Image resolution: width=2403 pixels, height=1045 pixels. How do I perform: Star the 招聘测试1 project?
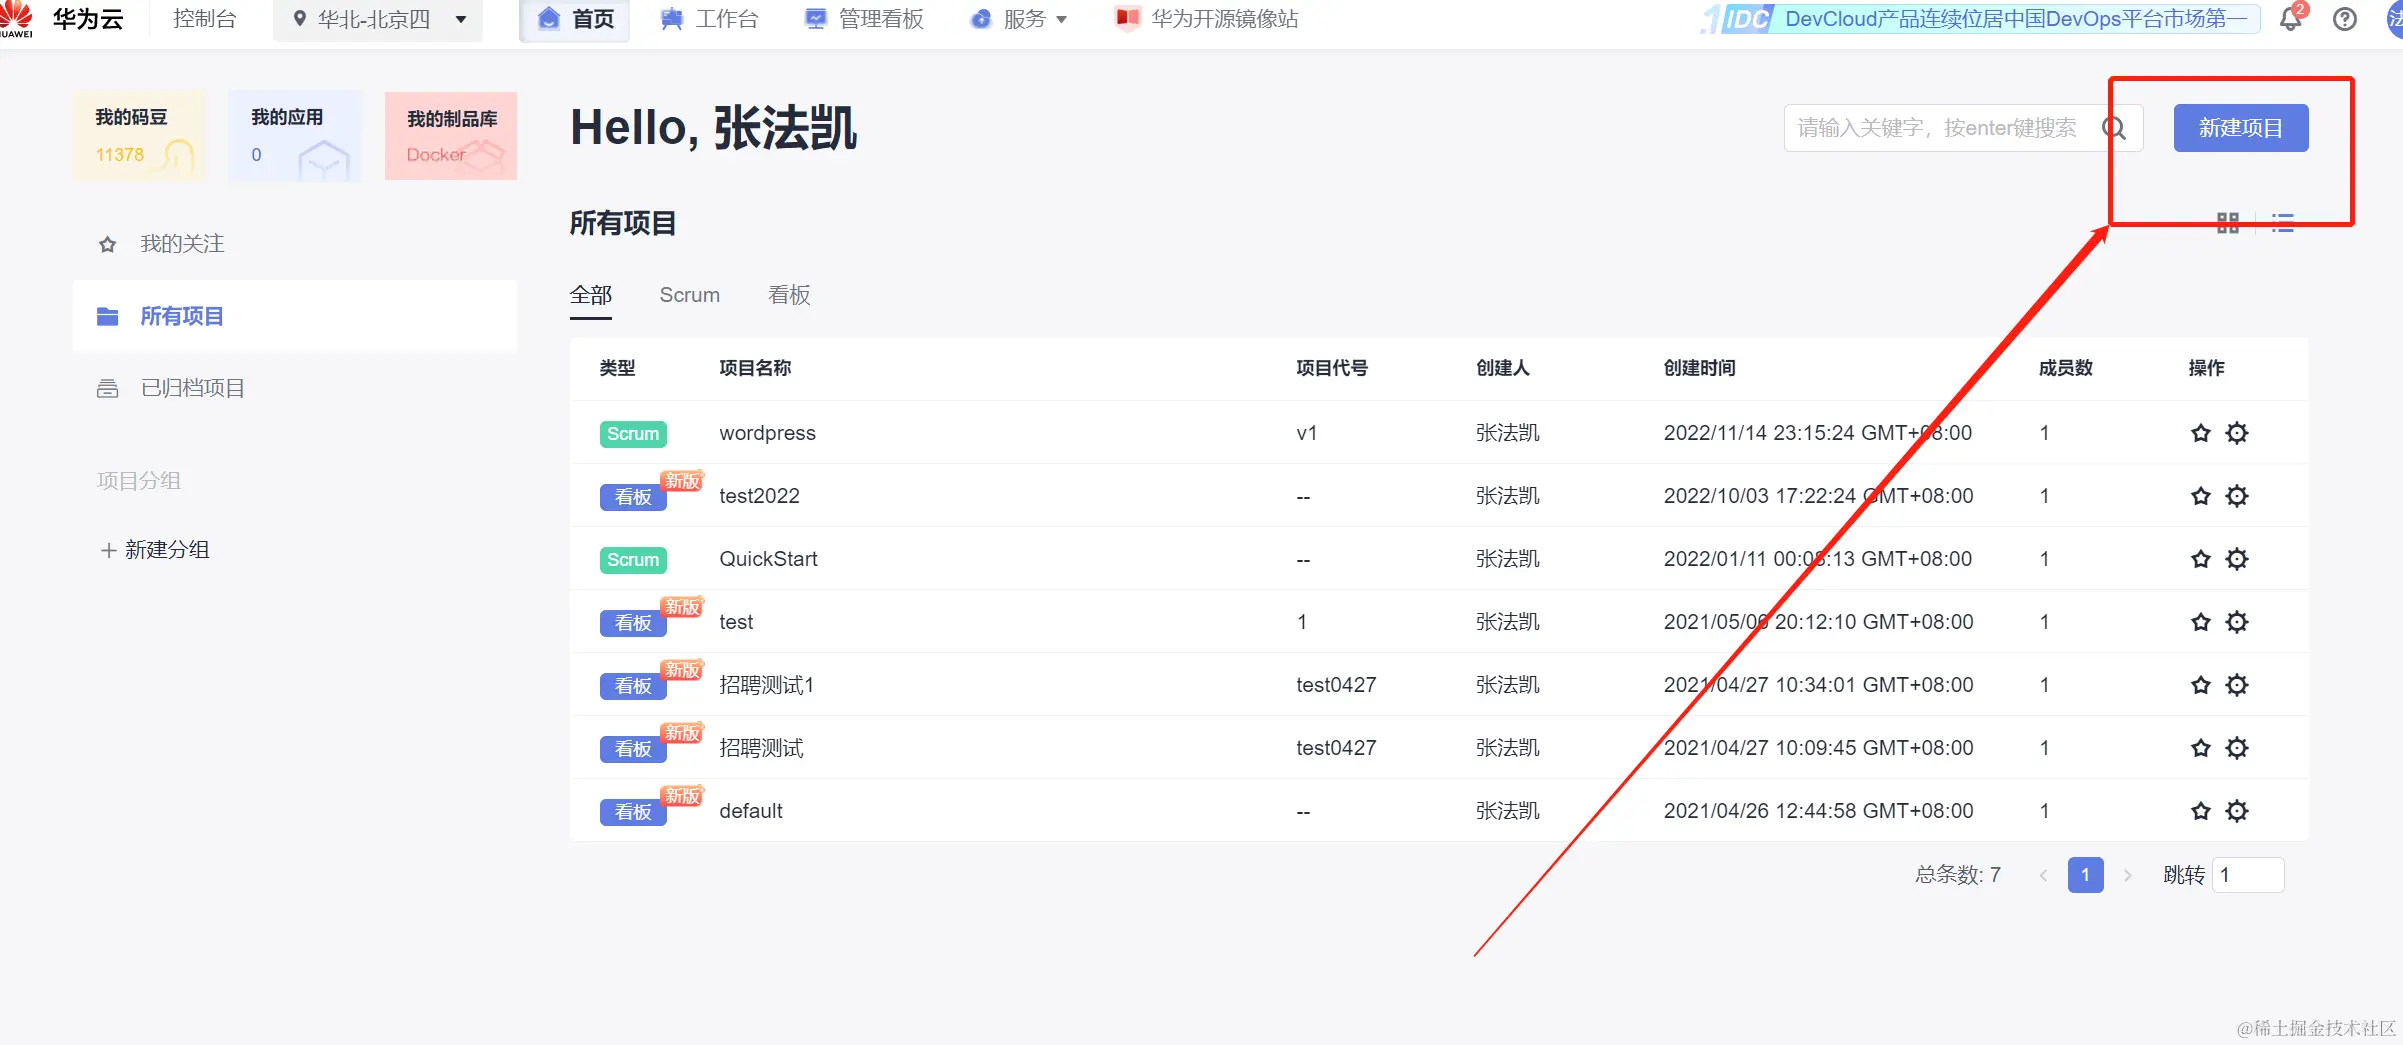(x=2201, y=685)
